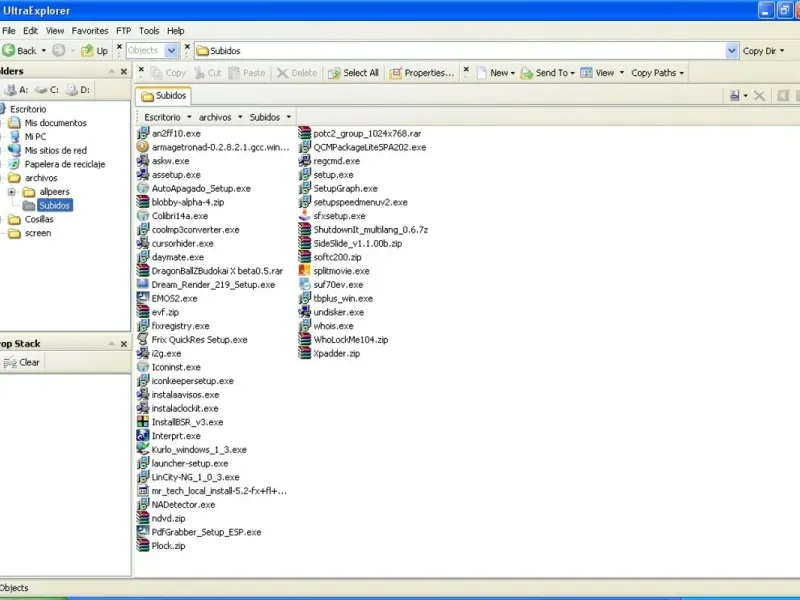This screenshot has width=800, height=600.
Task: Click the Delete toolbar icon
Action: (282, 73)
